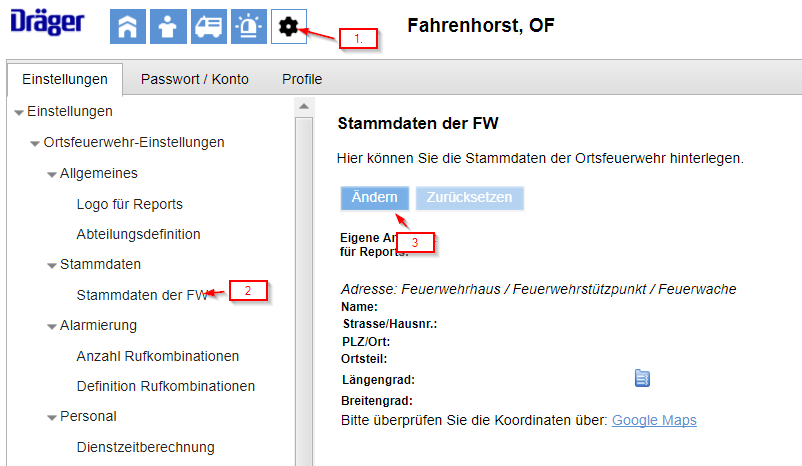
Task: Open the Google Maps link
Action: (x=654, y=420)
